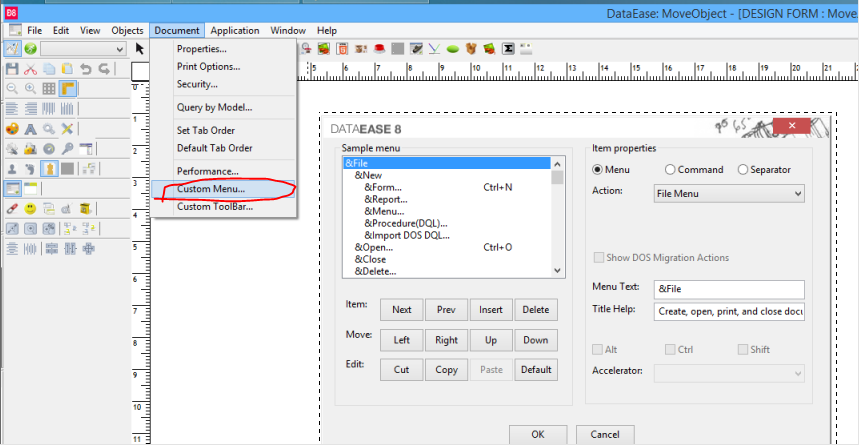Click the Default edit button
The width and height of the screenshot is (859, 446).
coord(536,370)
